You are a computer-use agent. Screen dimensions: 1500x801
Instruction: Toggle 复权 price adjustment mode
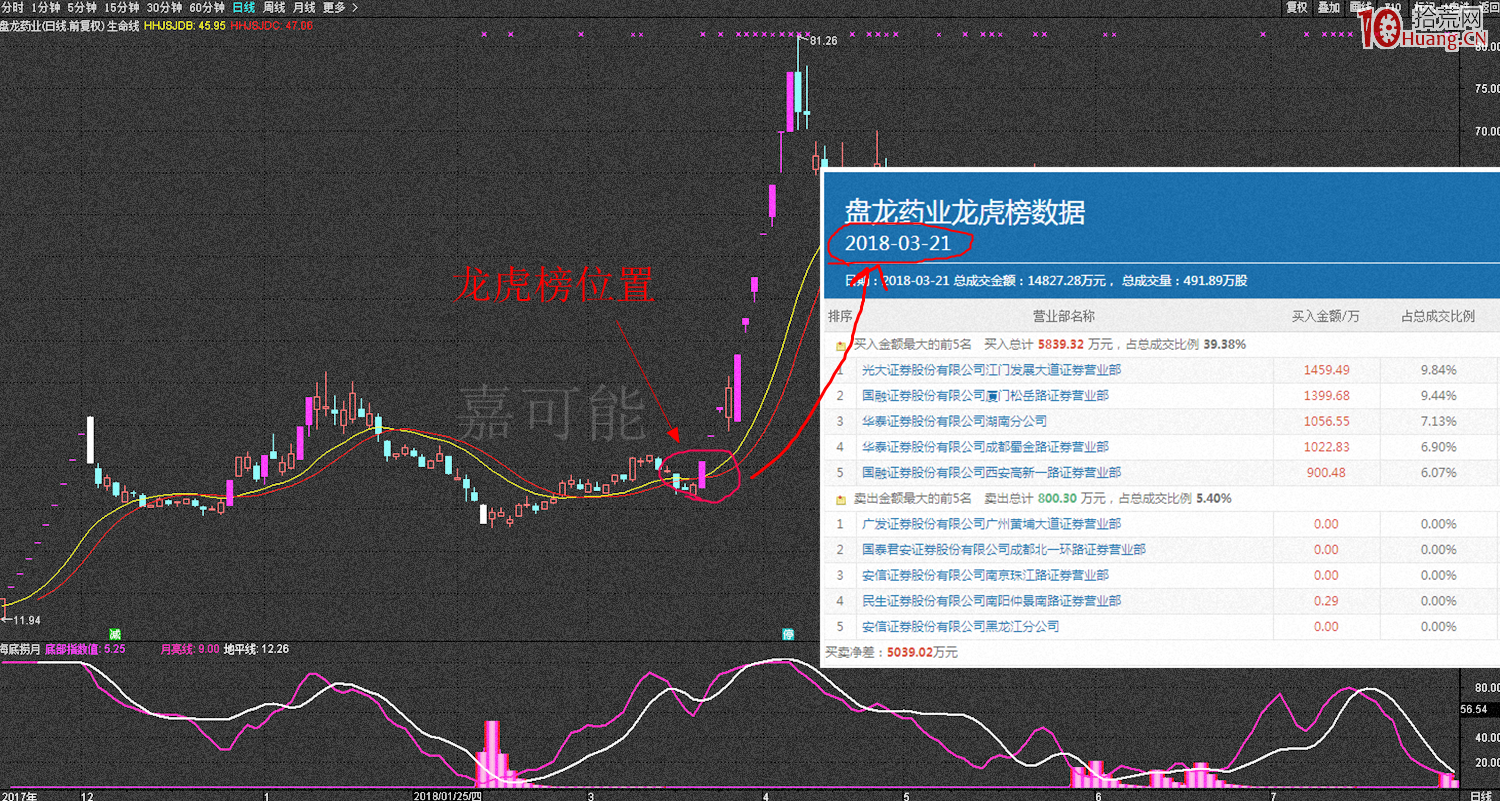[1296, 7]
